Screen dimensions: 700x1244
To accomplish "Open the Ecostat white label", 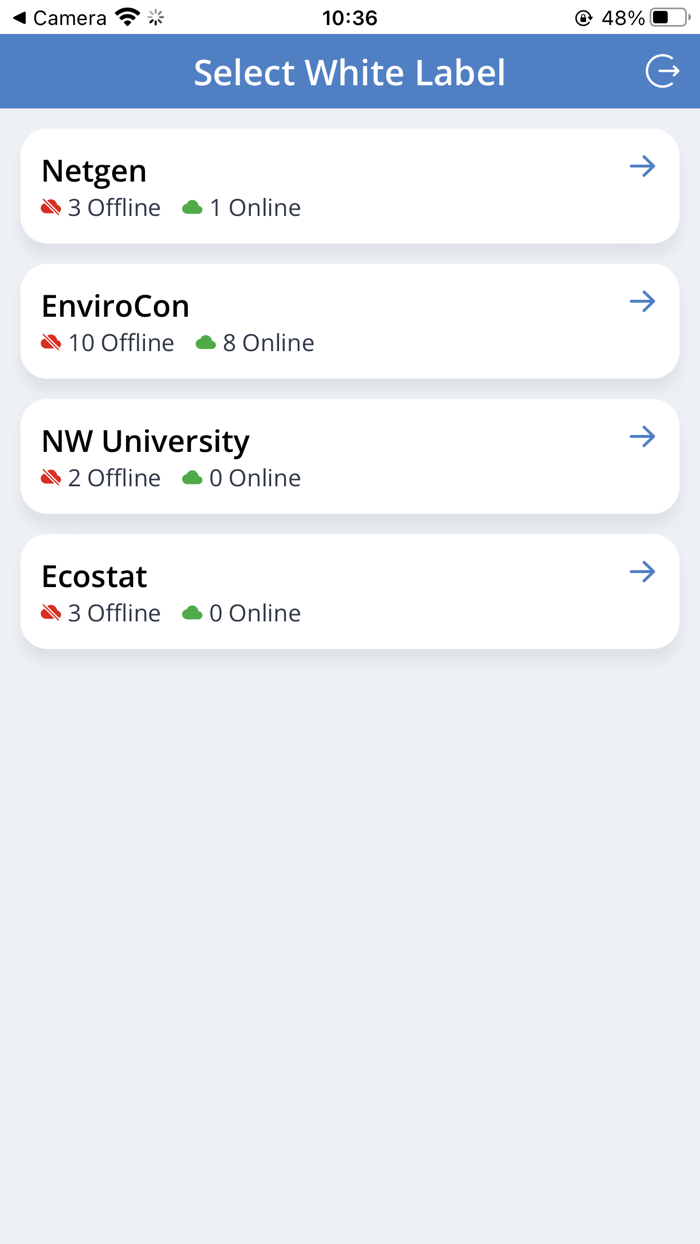I will pos(350,591).
